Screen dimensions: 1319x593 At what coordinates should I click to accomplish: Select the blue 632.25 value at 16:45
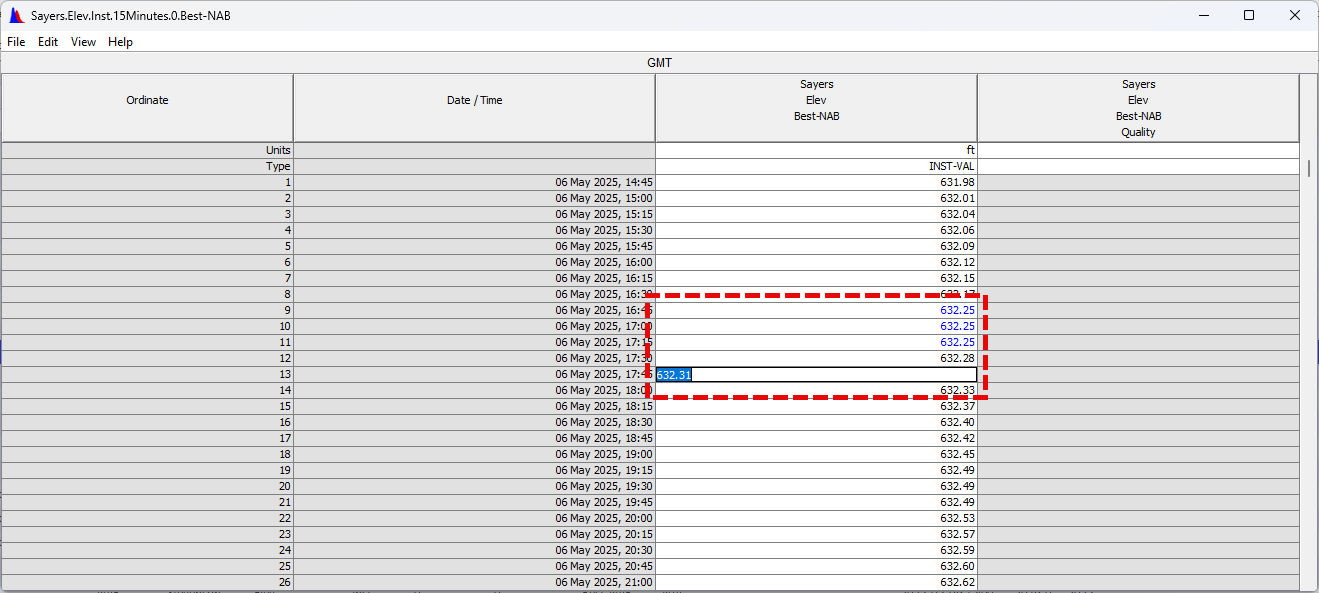pos(816,310)
